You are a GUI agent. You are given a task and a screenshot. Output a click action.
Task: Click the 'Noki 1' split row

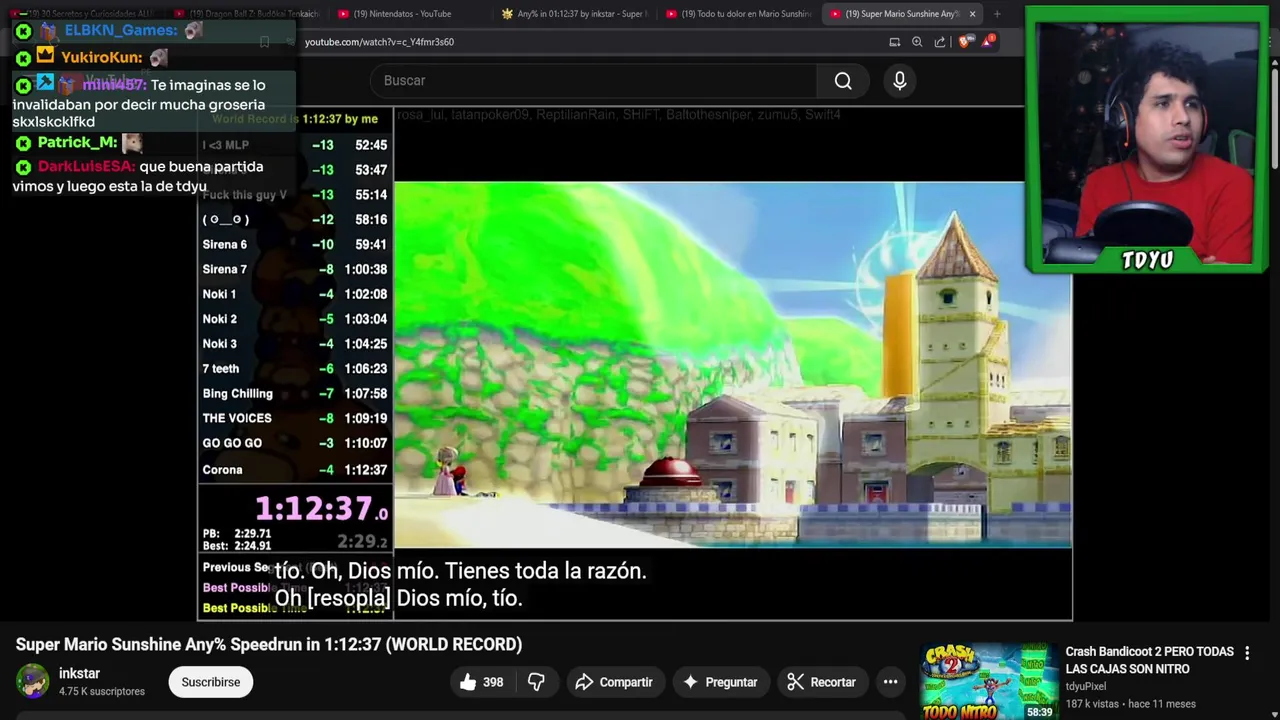pos(295,294)
